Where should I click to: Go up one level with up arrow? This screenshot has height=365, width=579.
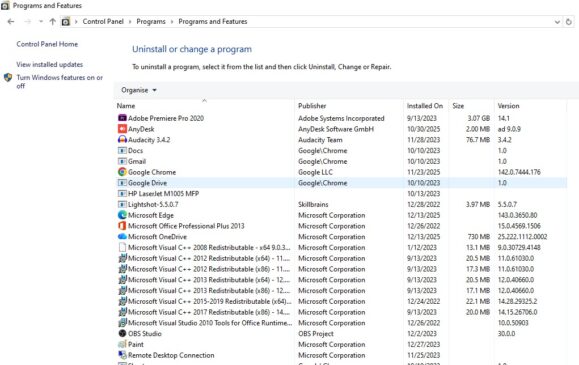point(52,21)
